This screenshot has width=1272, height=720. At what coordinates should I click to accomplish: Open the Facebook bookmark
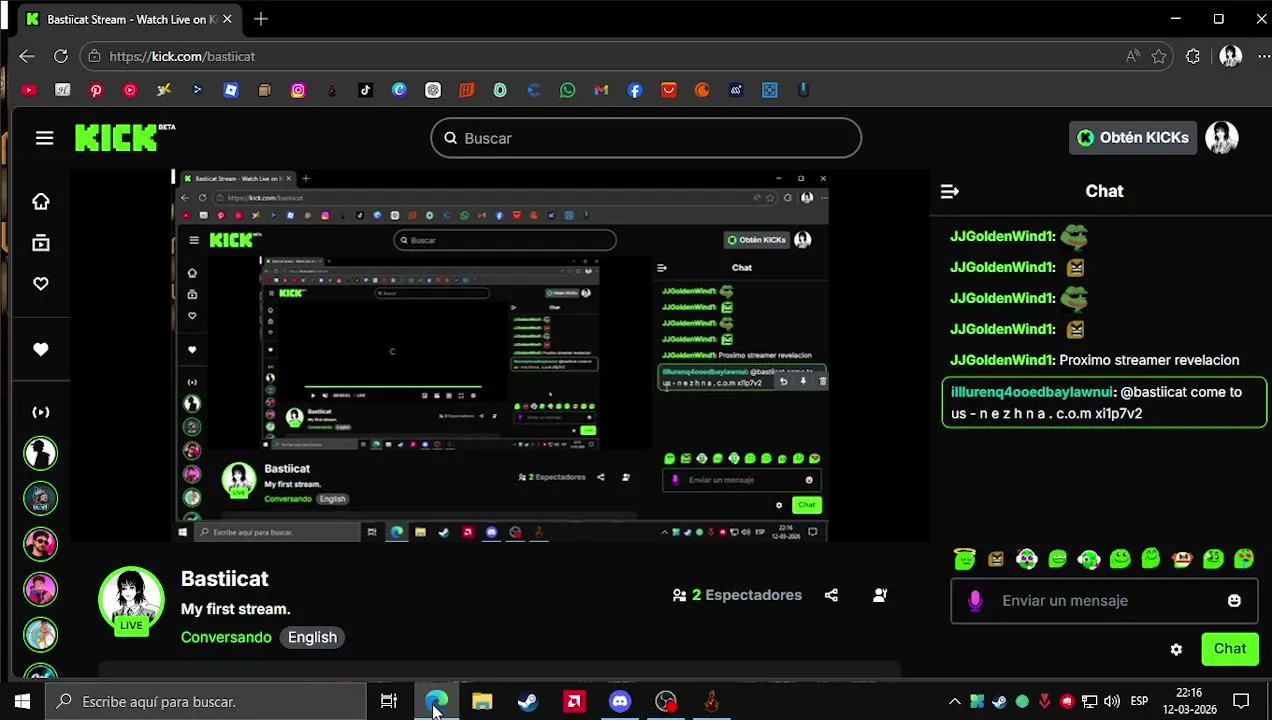(635, 90)
